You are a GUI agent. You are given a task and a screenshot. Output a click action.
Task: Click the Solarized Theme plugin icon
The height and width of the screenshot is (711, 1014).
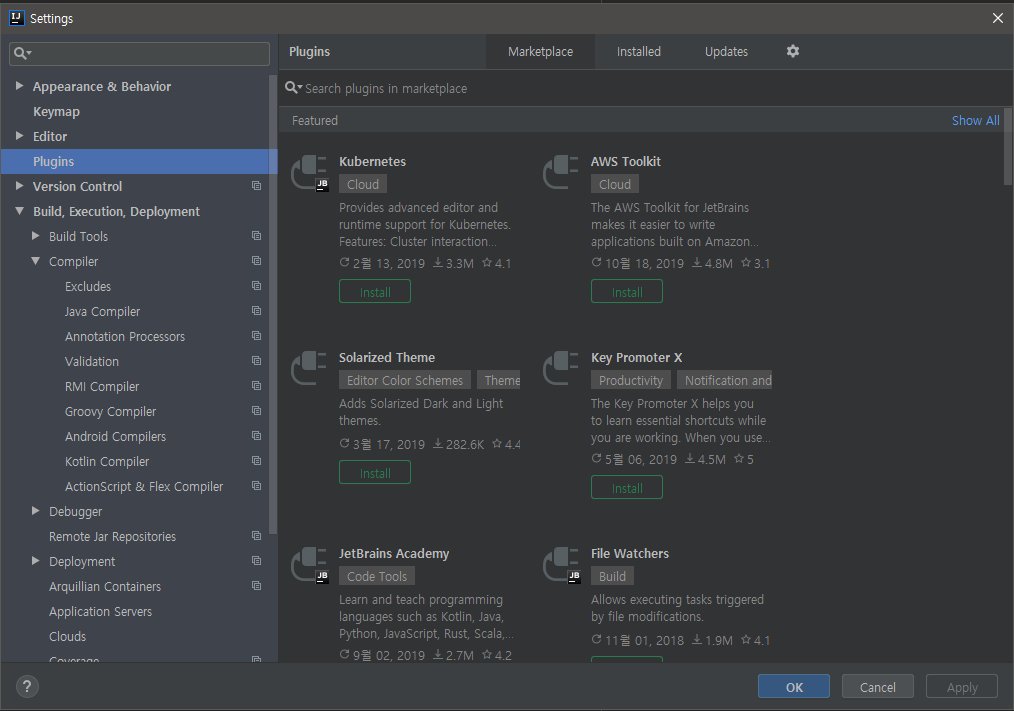click(x=309, y=369)
